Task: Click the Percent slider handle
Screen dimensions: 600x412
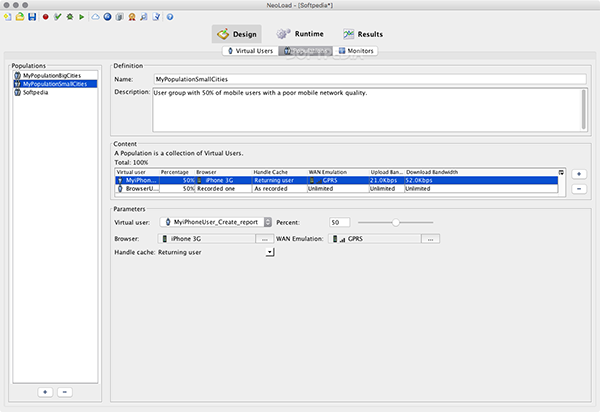Action: [396, 222]
